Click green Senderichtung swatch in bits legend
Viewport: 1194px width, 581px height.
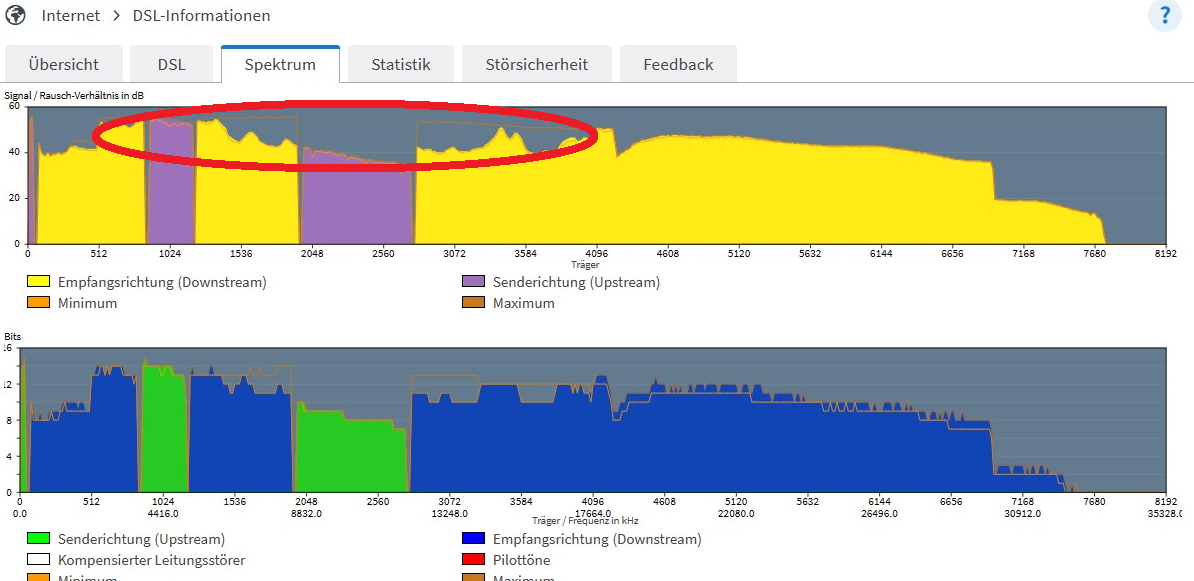click(38, 540)
